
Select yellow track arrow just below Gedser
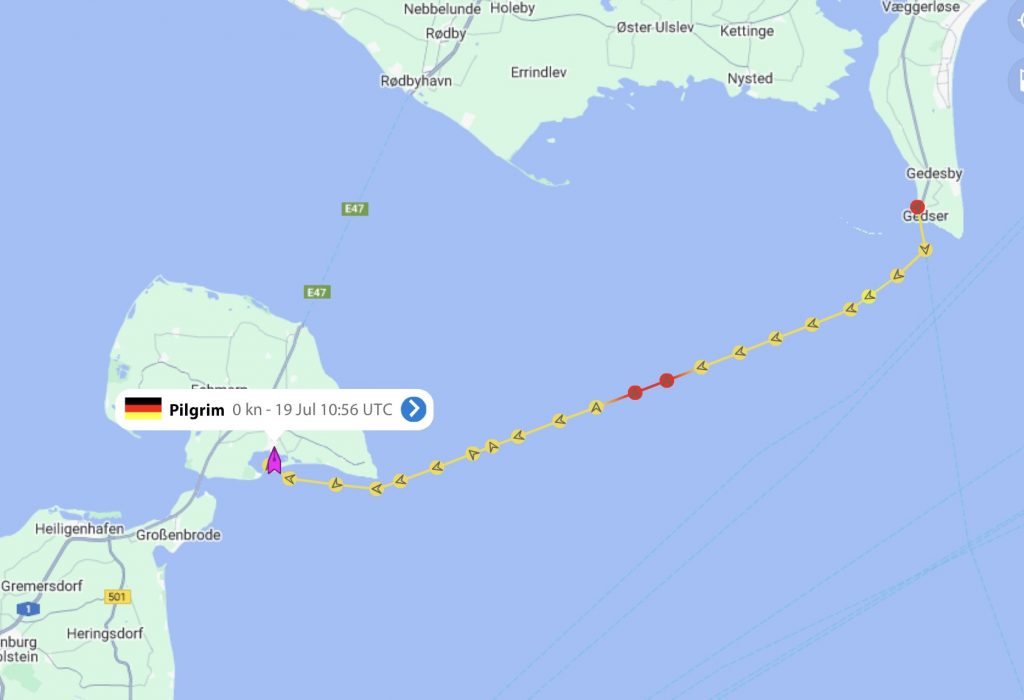(925, 249)
